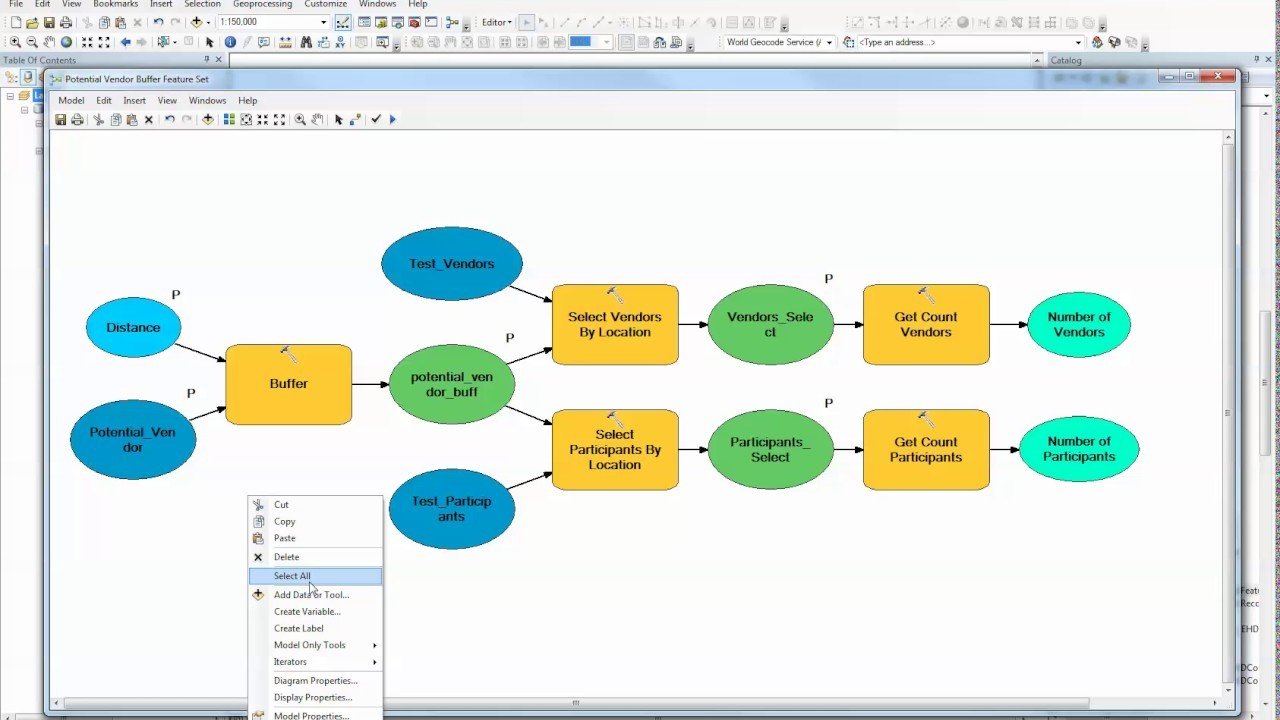This screenshot has width=1280, height=720.
Task: Click ArcMap Find binoculars icon
Action: pyautogui.click(x=306, y=42)
